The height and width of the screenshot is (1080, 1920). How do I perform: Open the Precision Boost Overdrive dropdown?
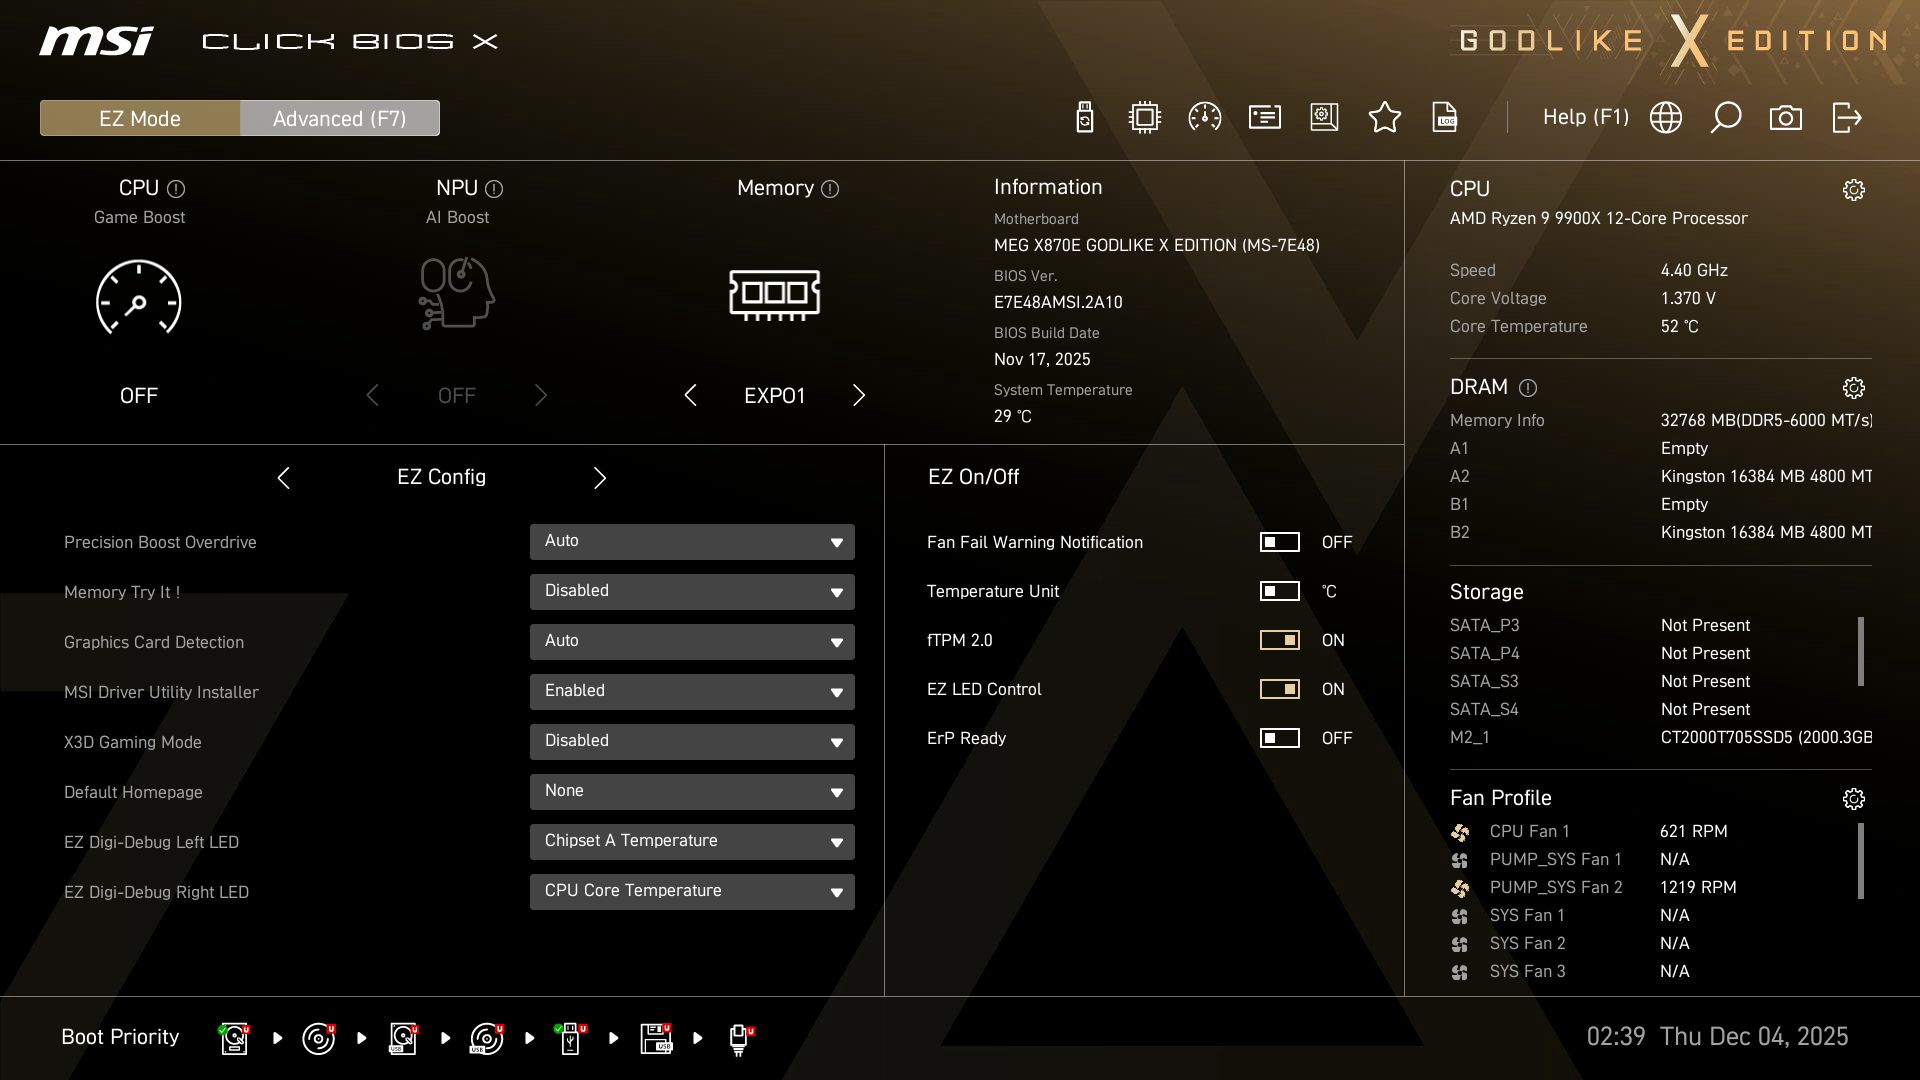click(691, 541)
